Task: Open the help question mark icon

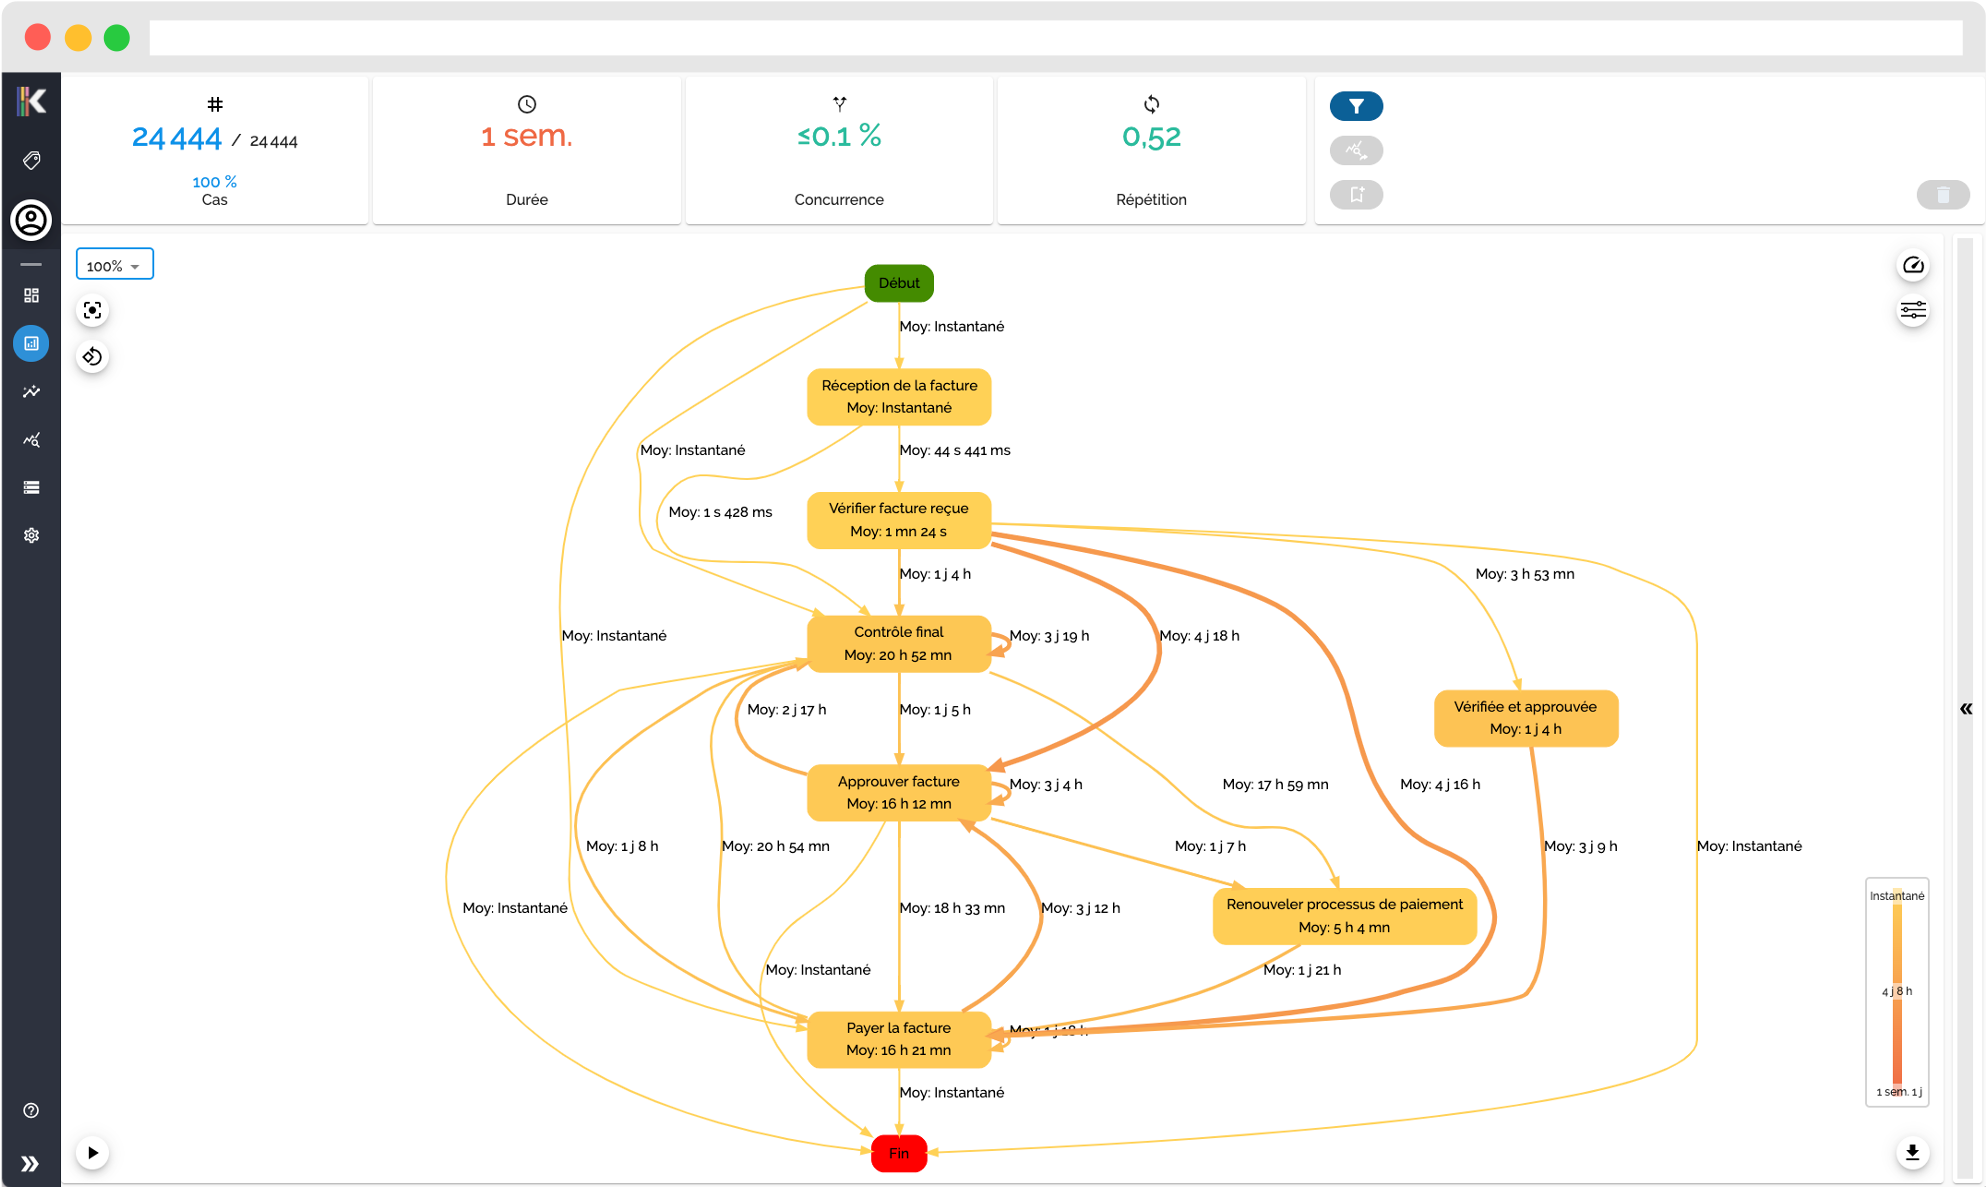Action: click(x=31, y=1110)
